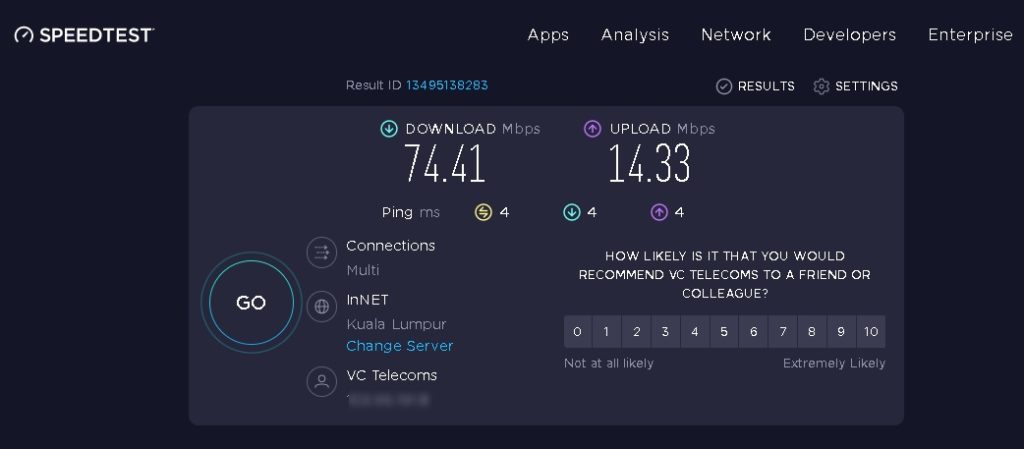1024x449 pixels.
Task: Click the upload latency ping icon
Action: [x=659, y=212]
